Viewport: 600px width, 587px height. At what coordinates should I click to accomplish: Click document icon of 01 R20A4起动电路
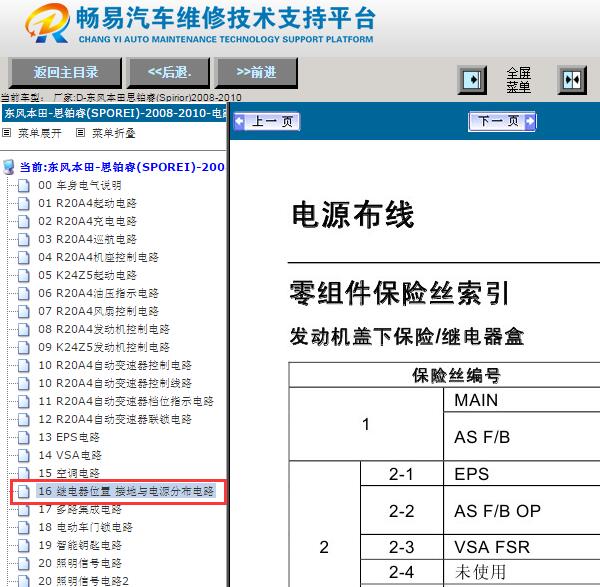pyautogui.click(x=24, y=204)
